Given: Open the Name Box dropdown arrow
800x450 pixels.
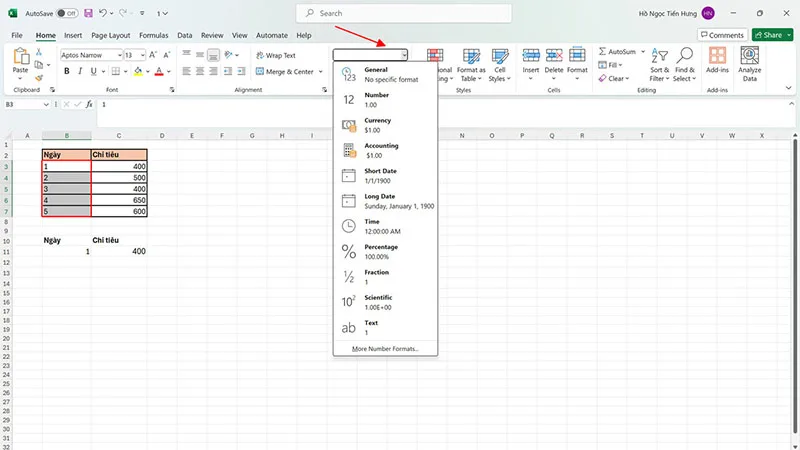Looking at the screenshot, I should coord(46,104).
